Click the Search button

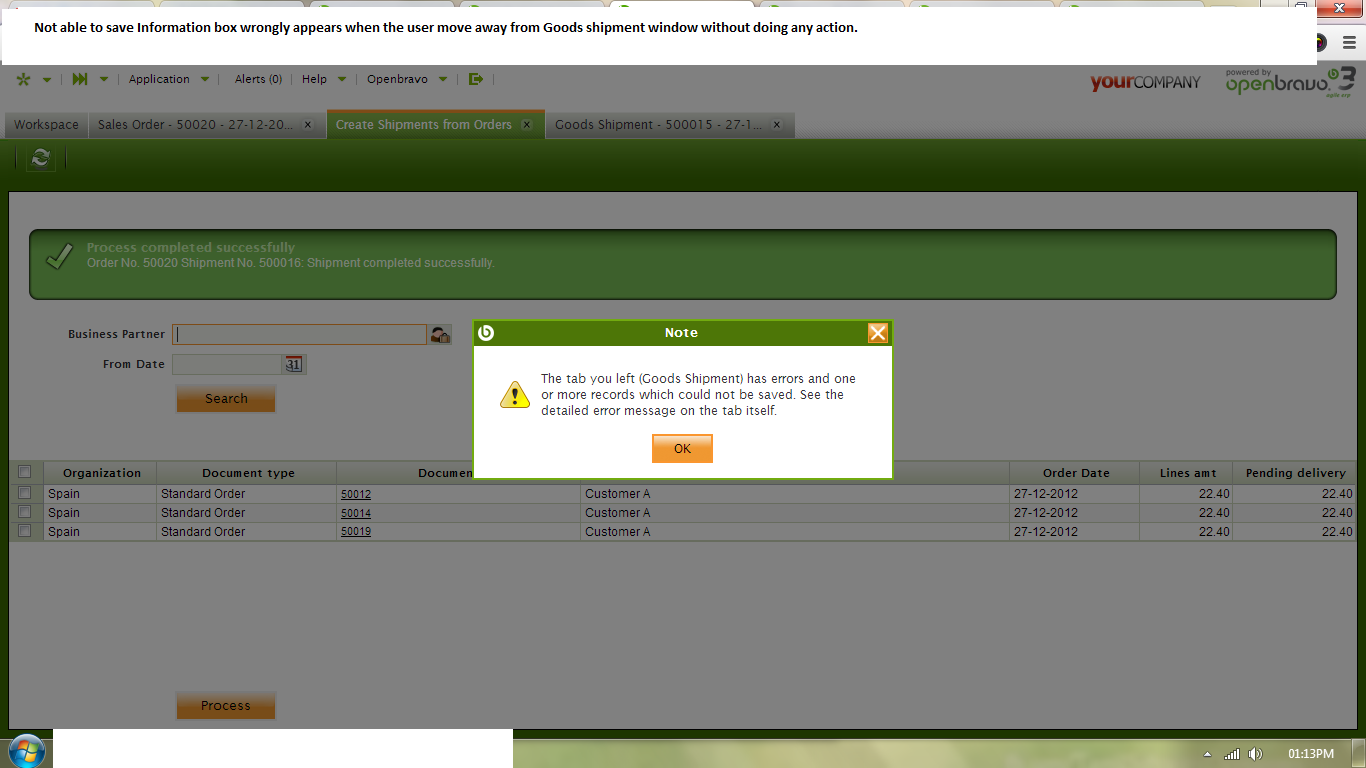(226, 399)
